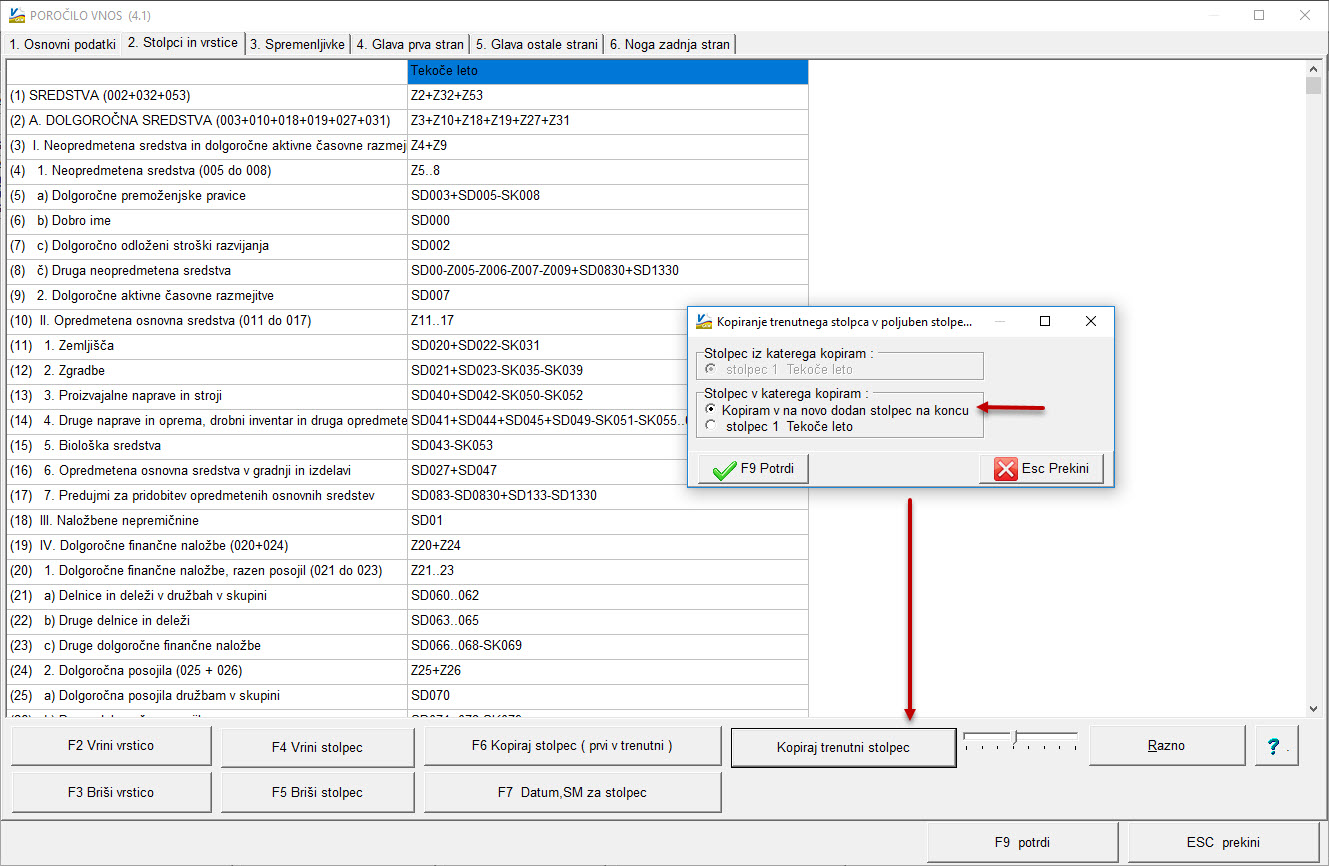Select the 'Tekoče leto' column header
Screen dimensions: 1329x866
608,72
